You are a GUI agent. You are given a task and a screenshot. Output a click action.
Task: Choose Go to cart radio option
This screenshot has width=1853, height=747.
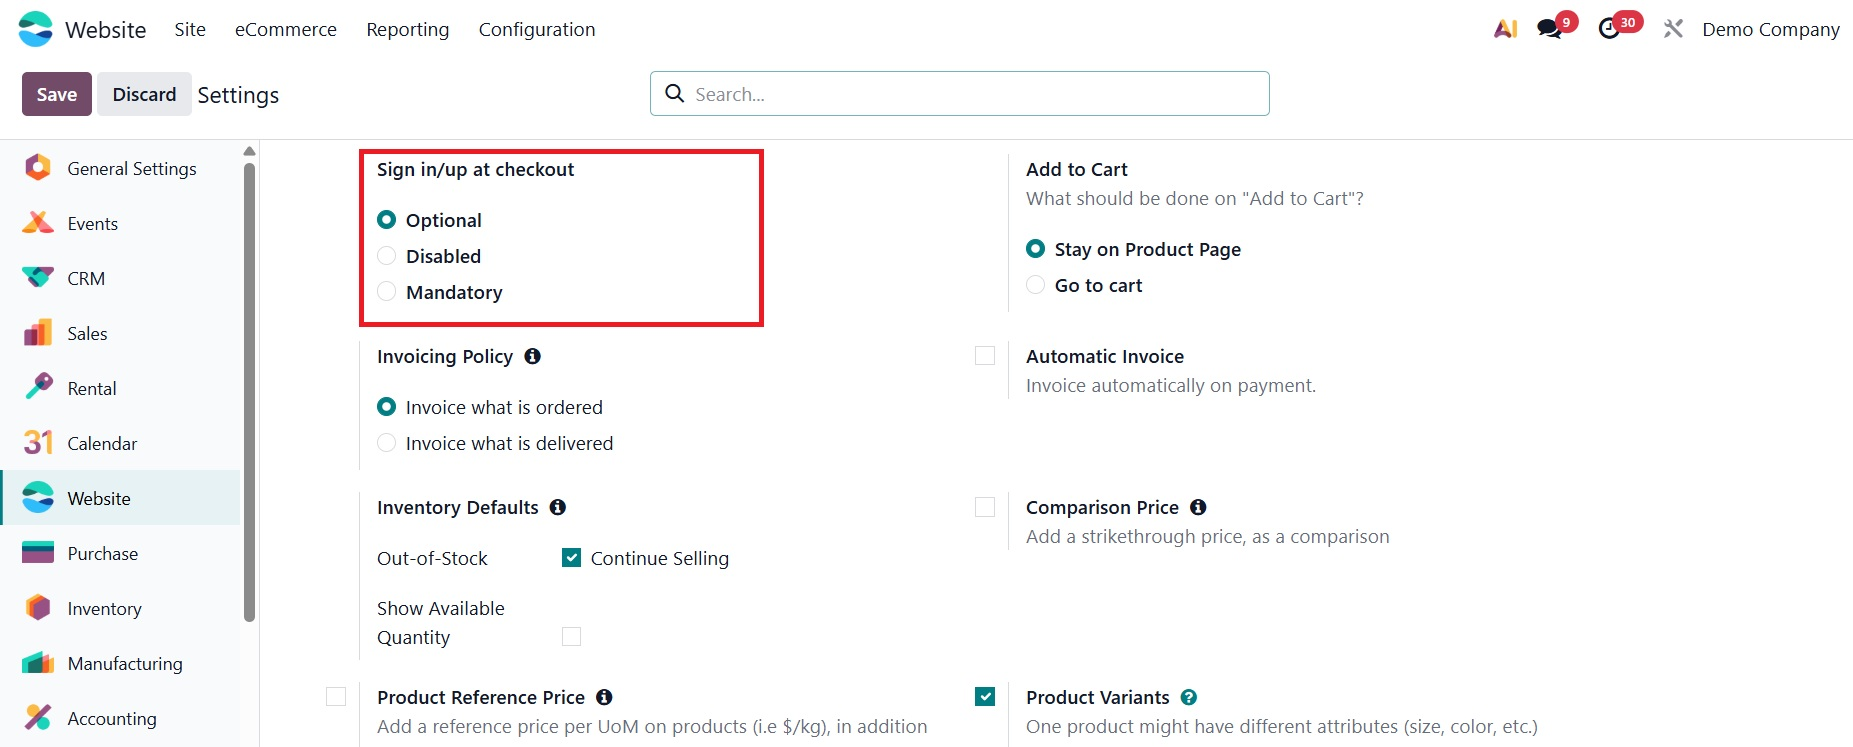pyautogui.click(x=1036, y=285)
